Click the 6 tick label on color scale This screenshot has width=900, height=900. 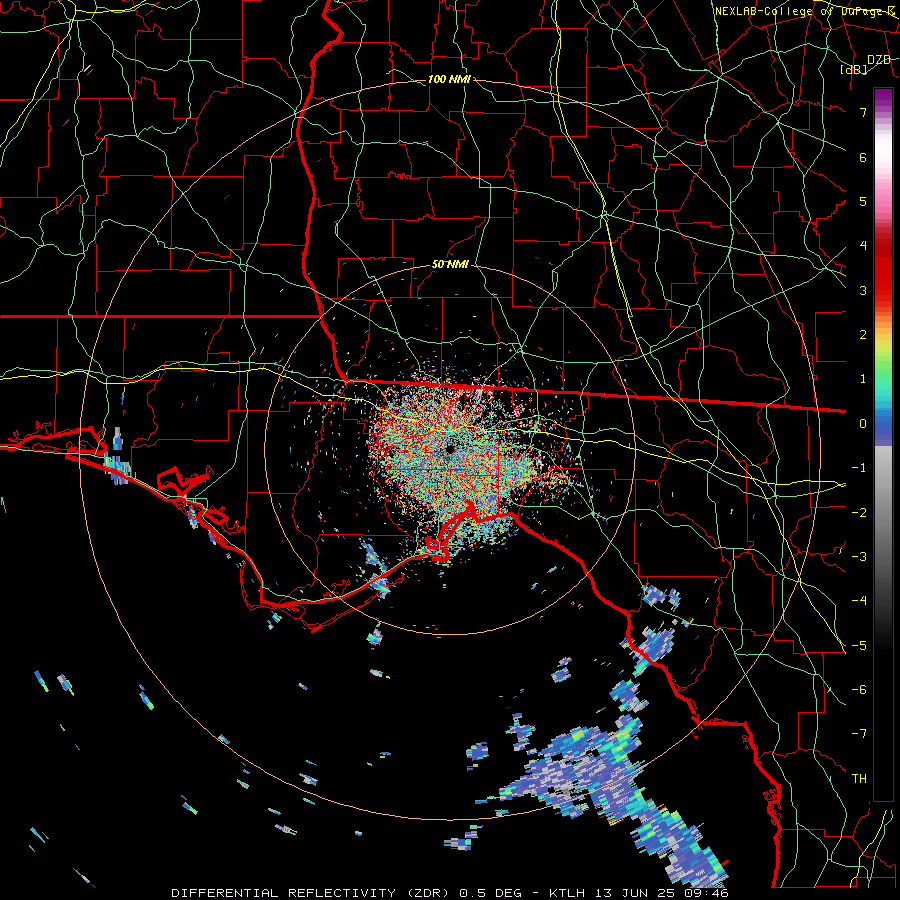click(863, 157)
